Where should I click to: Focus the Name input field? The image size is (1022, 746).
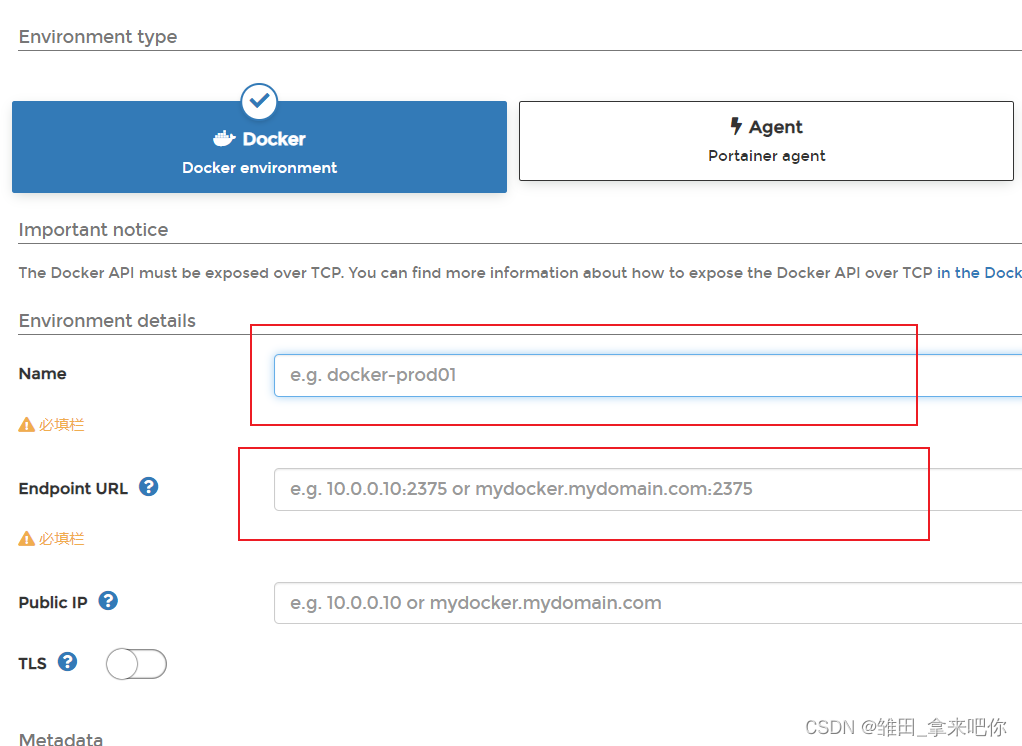coord(648,375)
